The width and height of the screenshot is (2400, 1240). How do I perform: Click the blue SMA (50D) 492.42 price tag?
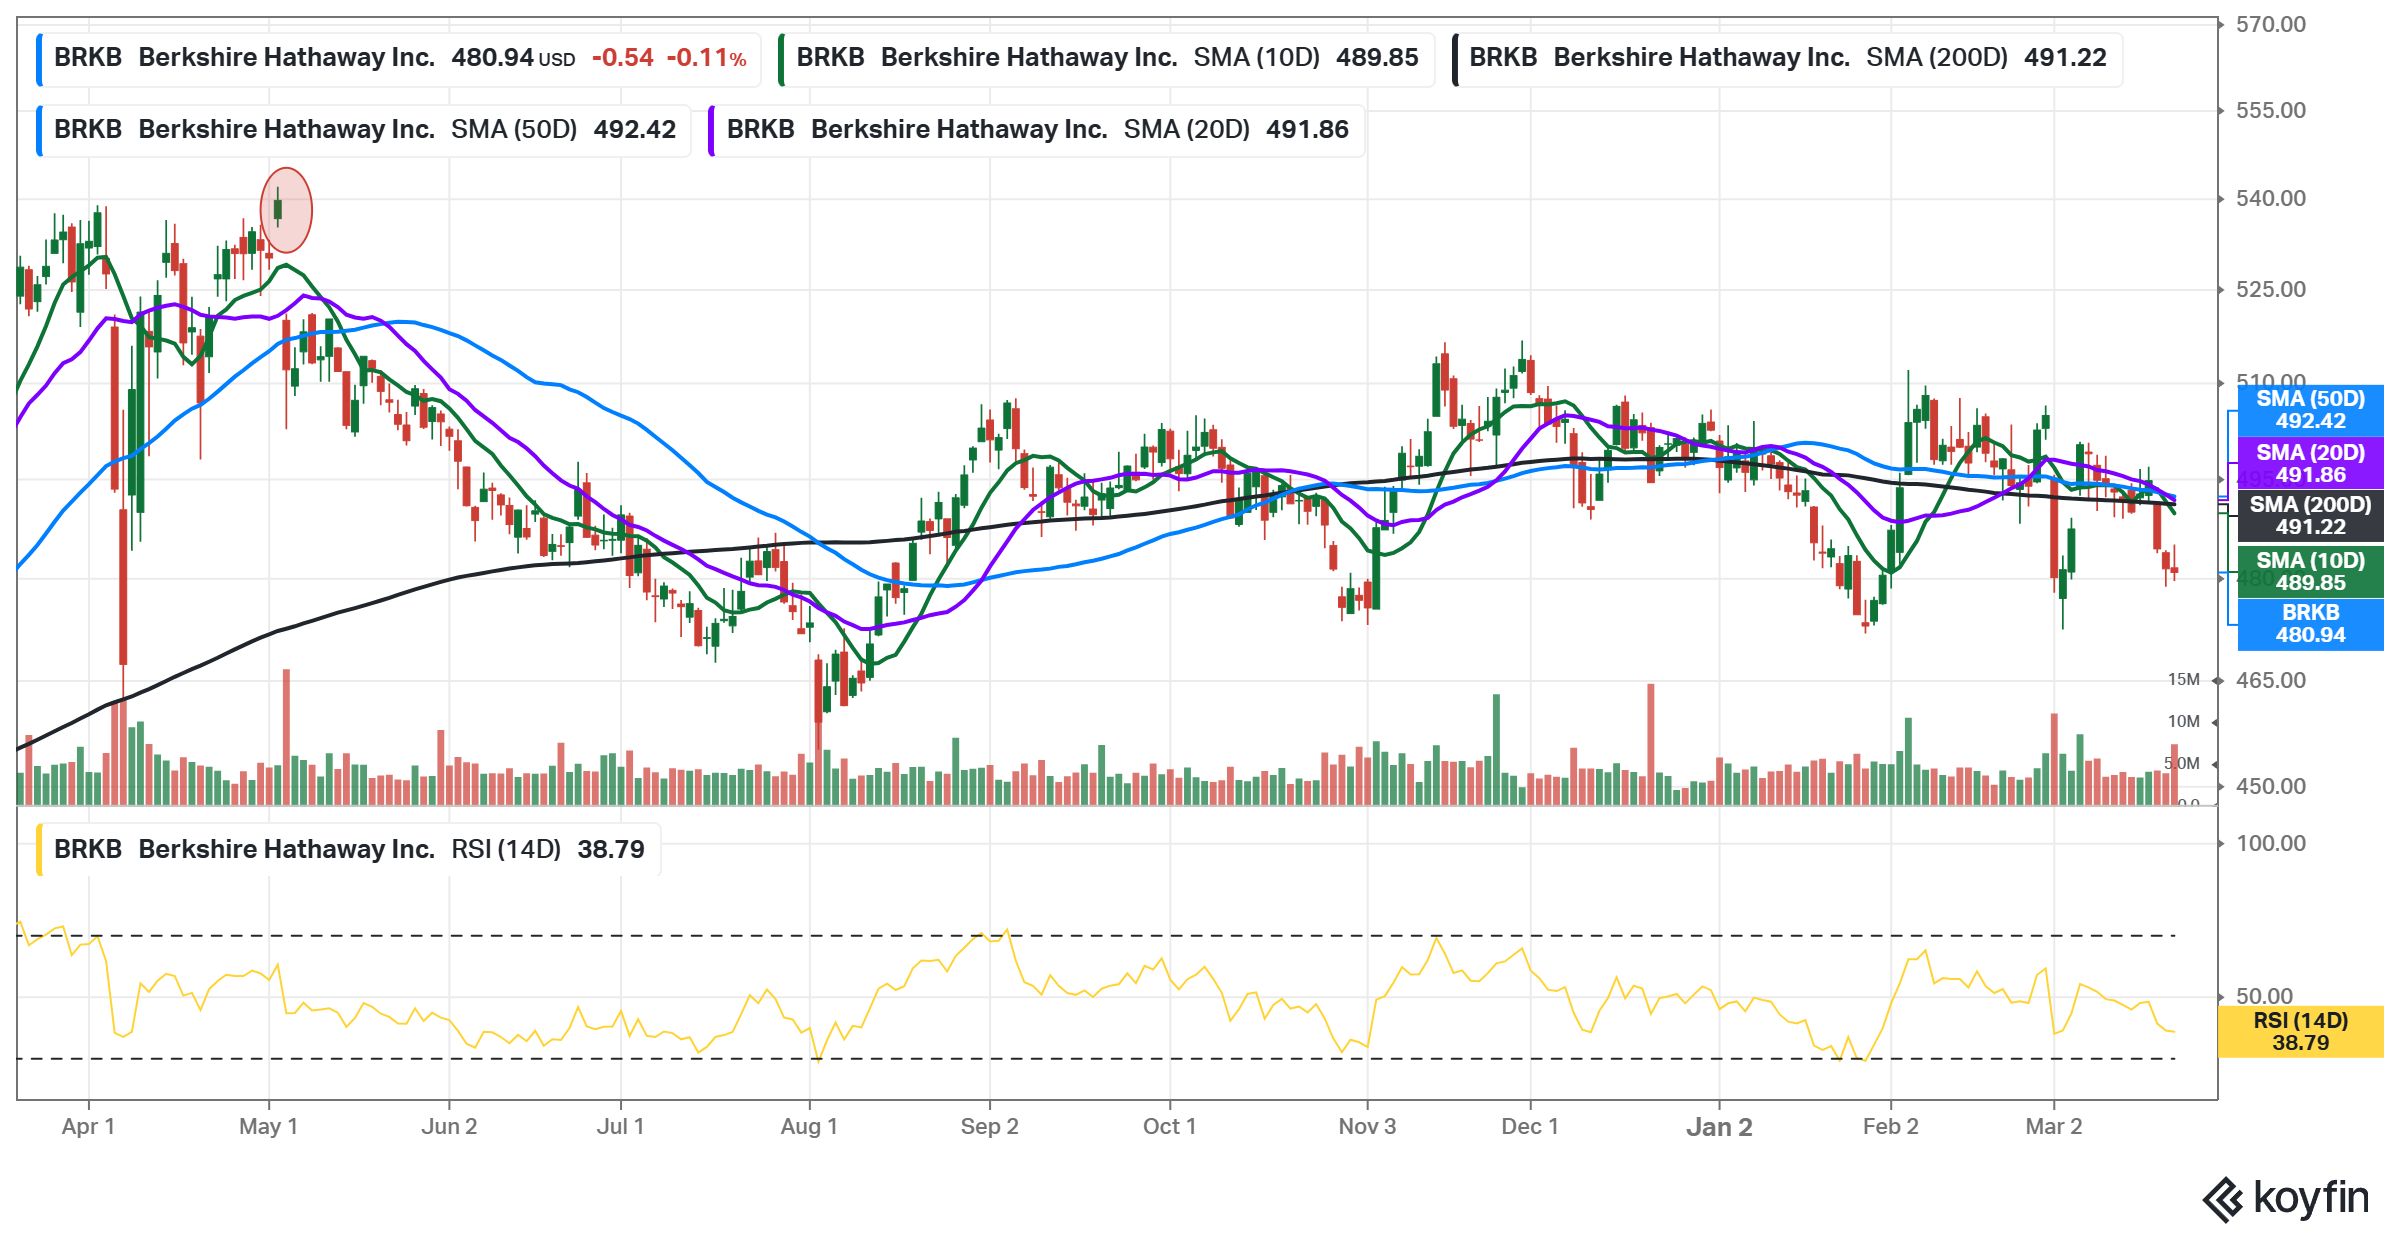point(2310,410)
